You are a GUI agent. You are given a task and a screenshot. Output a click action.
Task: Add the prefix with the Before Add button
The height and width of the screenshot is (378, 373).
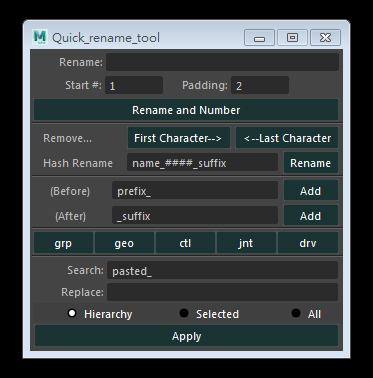pos(311,191)
